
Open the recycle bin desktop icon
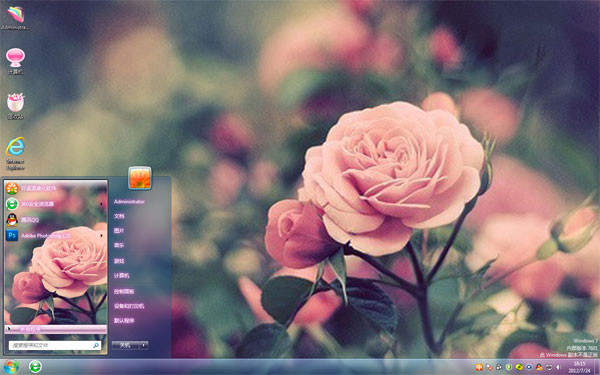coord(15,106)
